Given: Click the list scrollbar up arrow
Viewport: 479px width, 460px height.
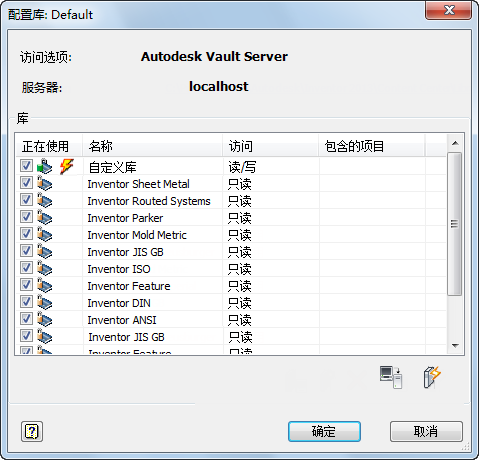Looking at the screenshot, I should coord(455,143).
